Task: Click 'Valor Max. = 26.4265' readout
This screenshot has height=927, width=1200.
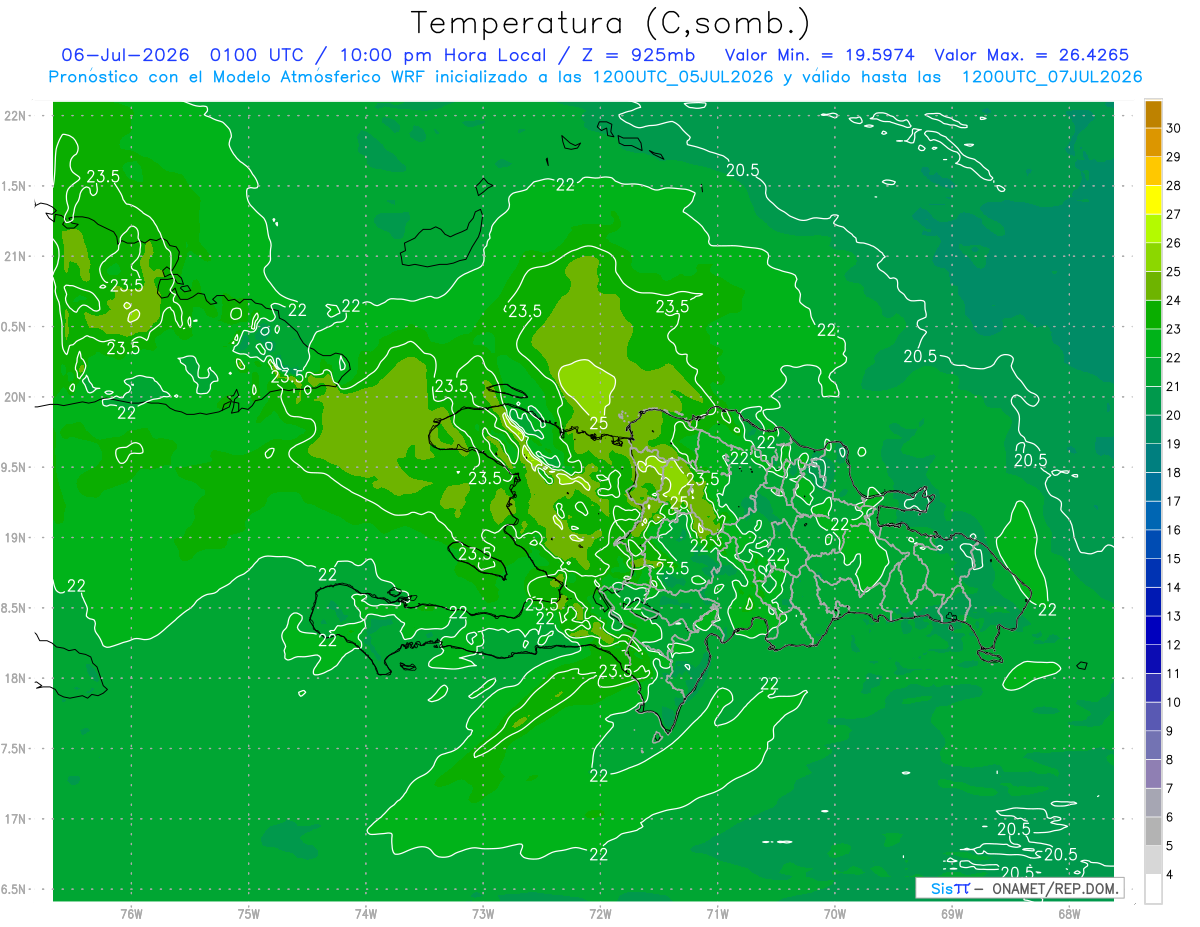Action: pos(1032,55)
